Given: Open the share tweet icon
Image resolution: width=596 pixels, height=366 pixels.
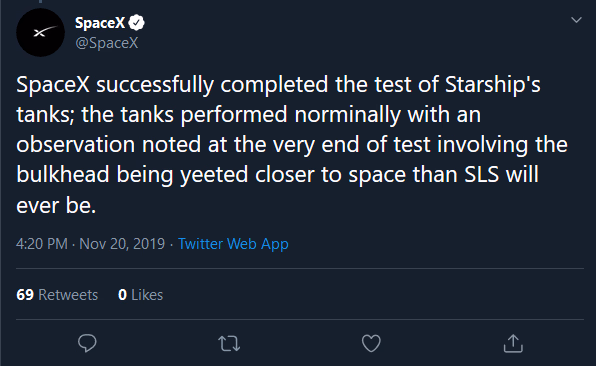Looking at the screenshot, I should tap(513, 343).
